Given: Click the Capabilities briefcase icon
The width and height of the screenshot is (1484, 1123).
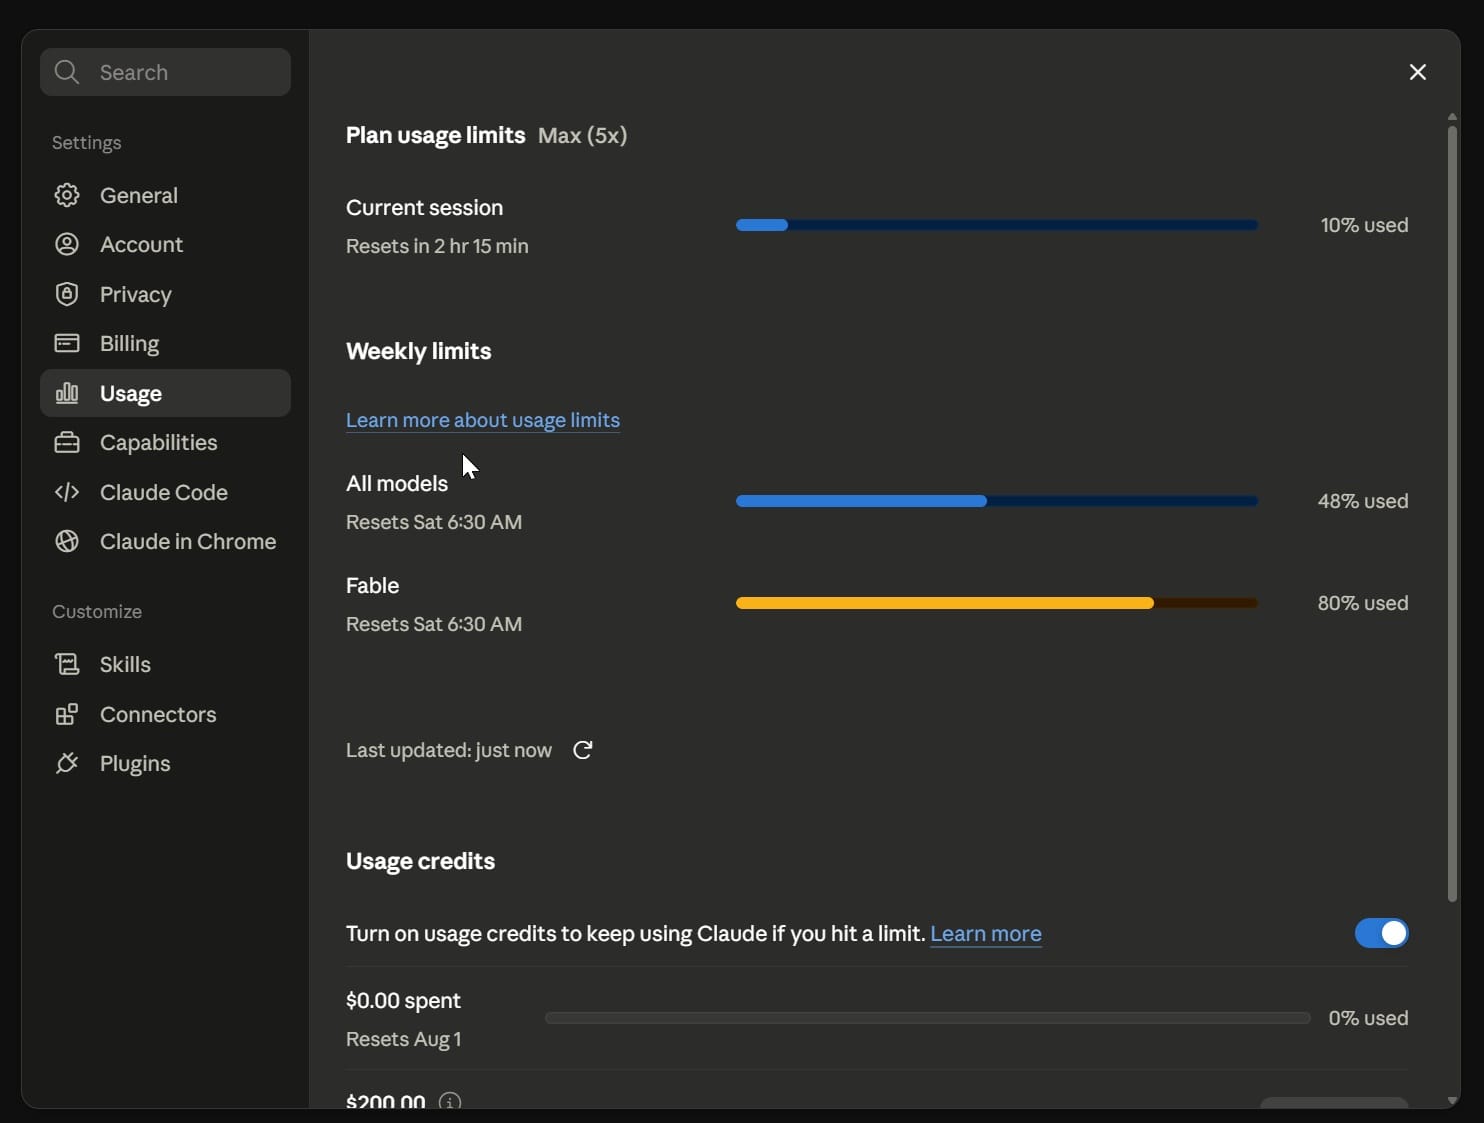Looking at the screenshot, I should (x=67, y=442).
